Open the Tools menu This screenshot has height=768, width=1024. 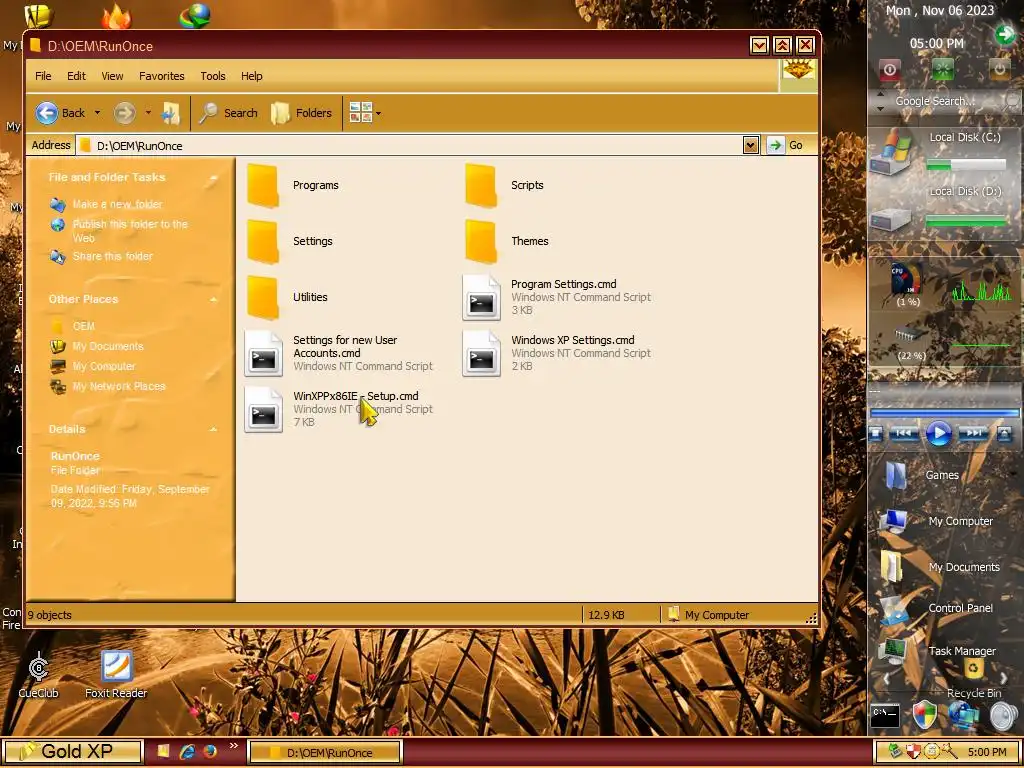pos(213,76)
